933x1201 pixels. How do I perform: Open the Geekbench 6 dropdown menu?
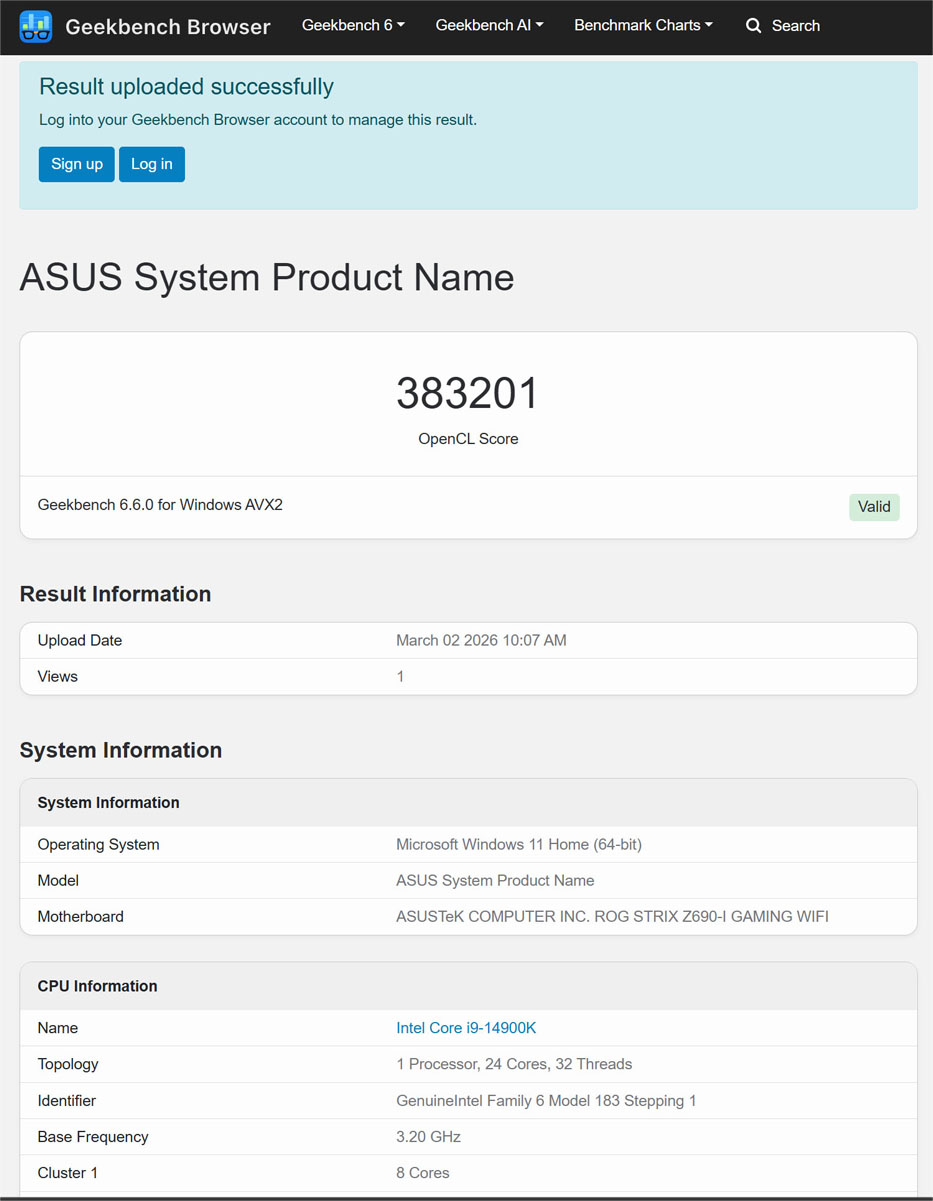[353, 26]
